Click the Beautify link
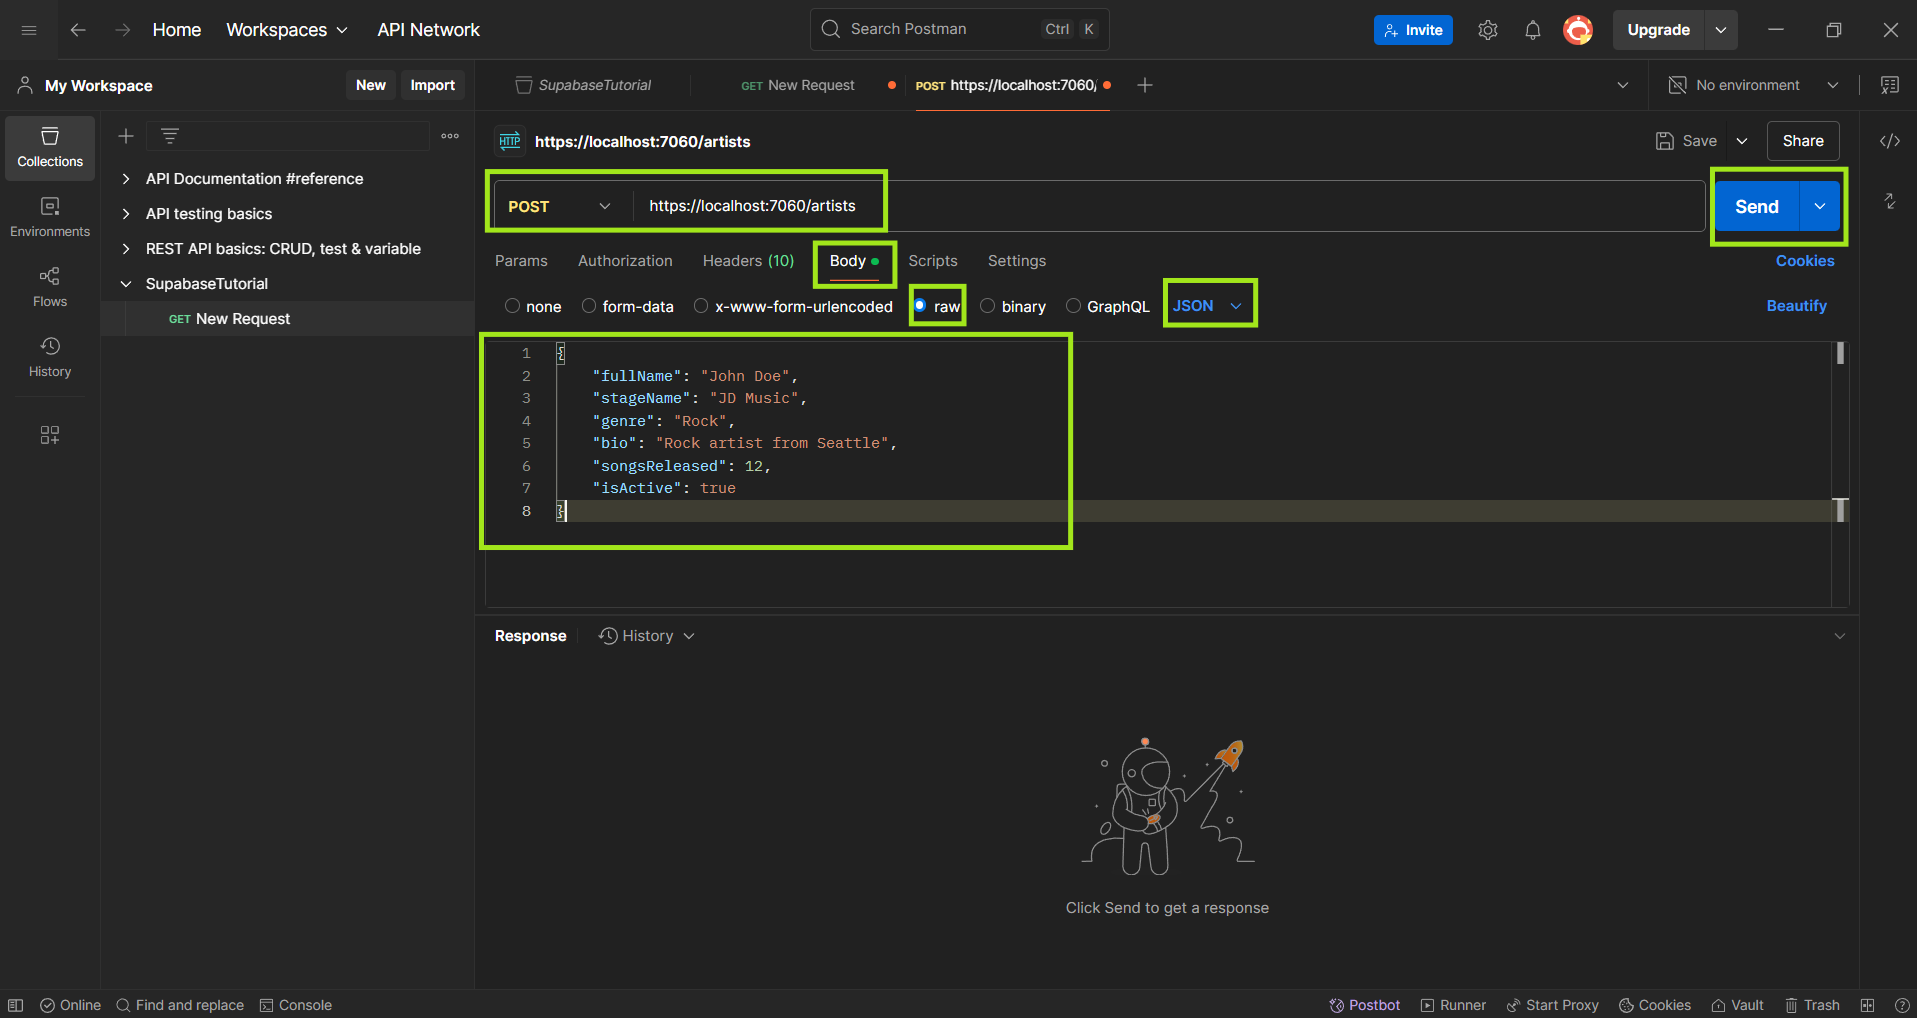This screenshot has width=1917, height=1018. click(x=1796, y=306)
